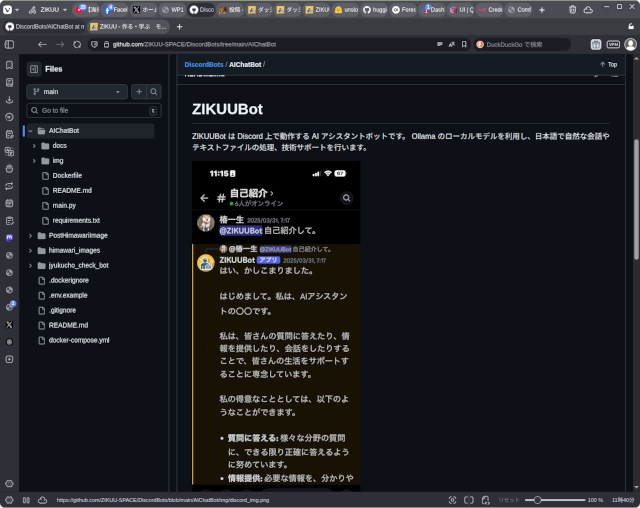Open main.py in the file tree
The height and width of the screenshot is (508, 640).
coord(64,206)
